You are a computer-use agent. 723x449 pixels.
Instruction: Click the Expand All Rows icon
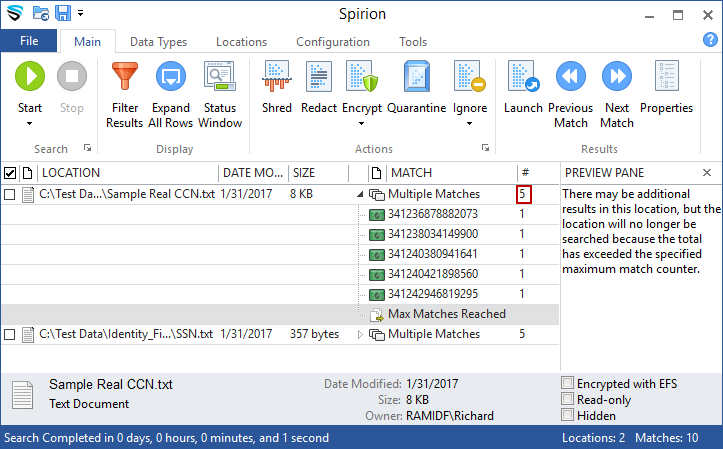[x=170, y=78]
